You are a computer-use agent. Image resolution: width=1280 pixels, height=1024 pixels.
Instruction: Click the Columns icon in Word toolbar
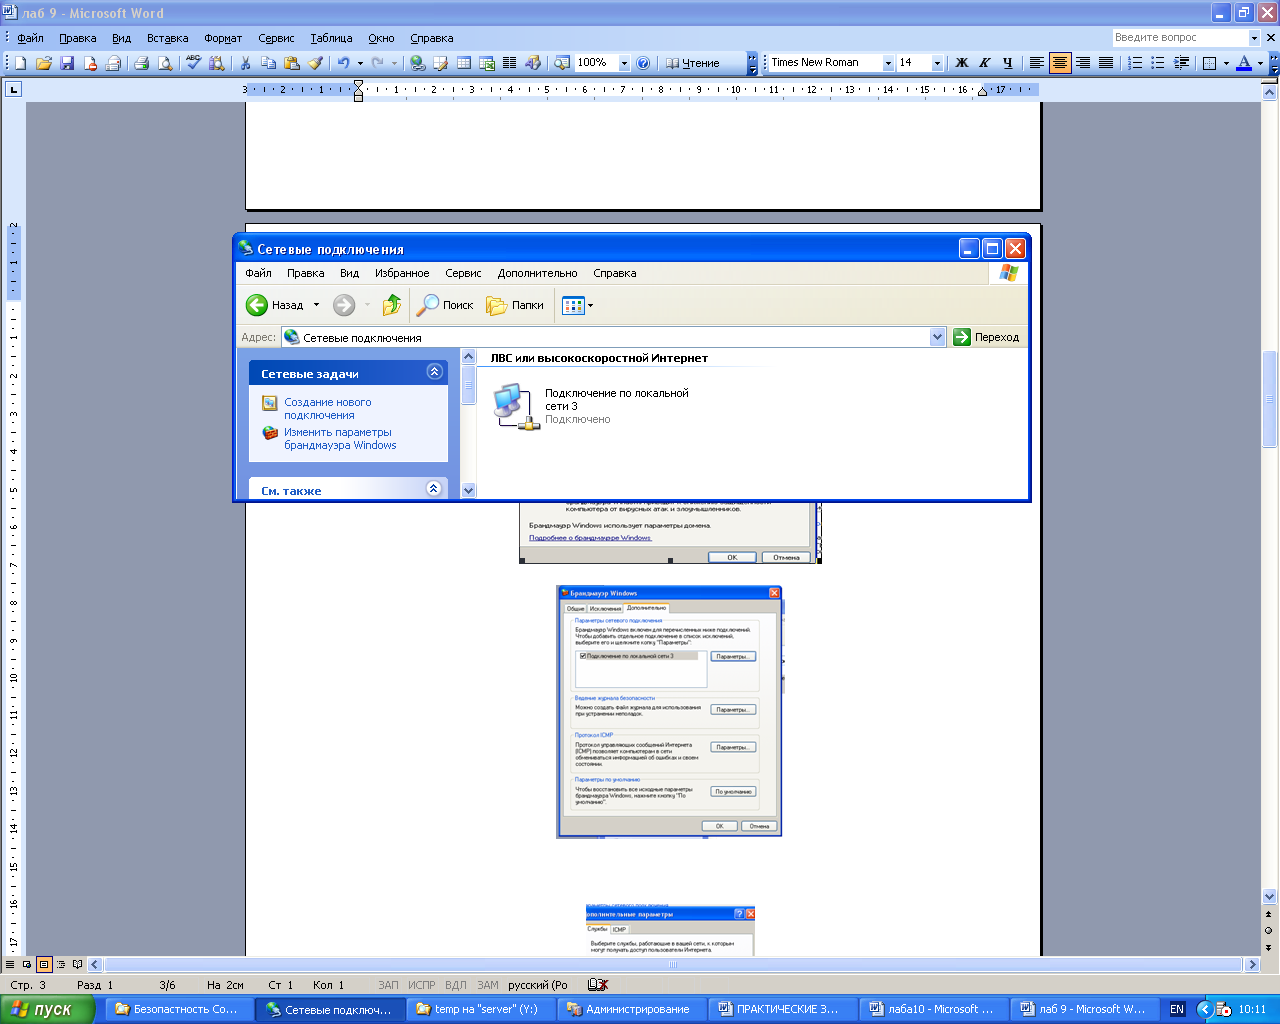coord(509,63)
